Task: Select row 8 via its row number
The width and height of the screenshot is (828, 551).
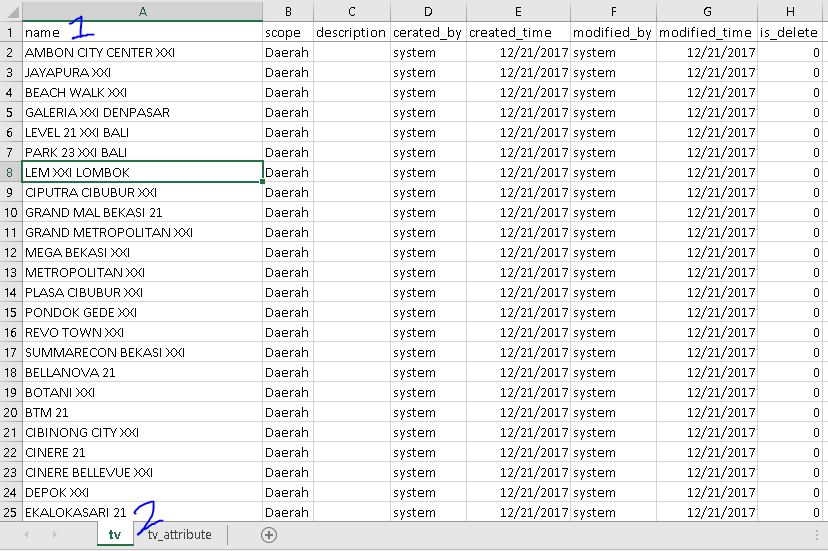Action: [10, 172]
